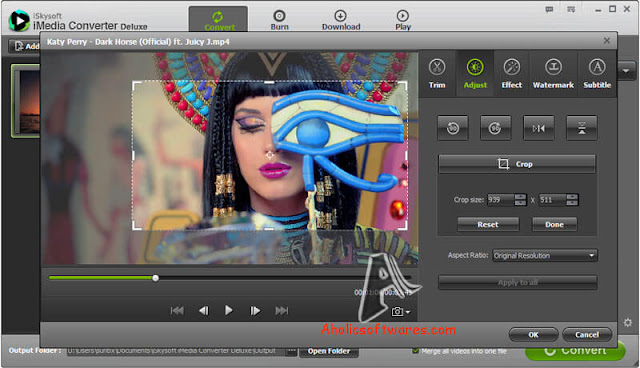Toggle Merge all videos into one file
This screenshot has height=368, width=640.
point(416,351)
